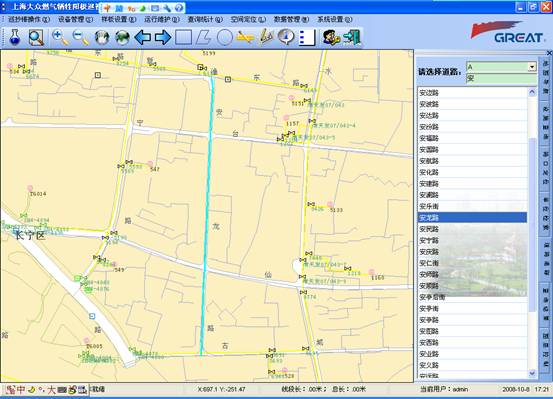Click the user with key icon
553x399 pixels.
[332, 37]
